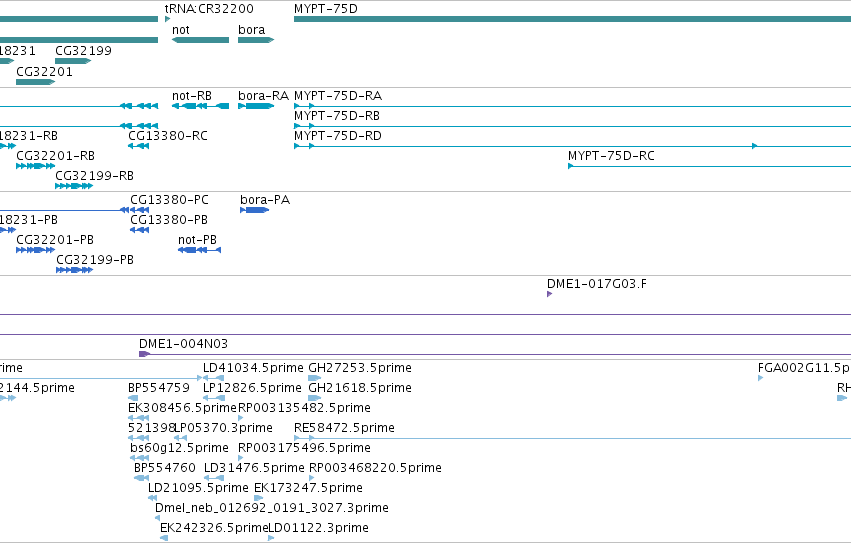The width and height of the screenshot is (851, 543).
Task: Select the bs60g12.5prime EST glyph
Action: point(139,458)
